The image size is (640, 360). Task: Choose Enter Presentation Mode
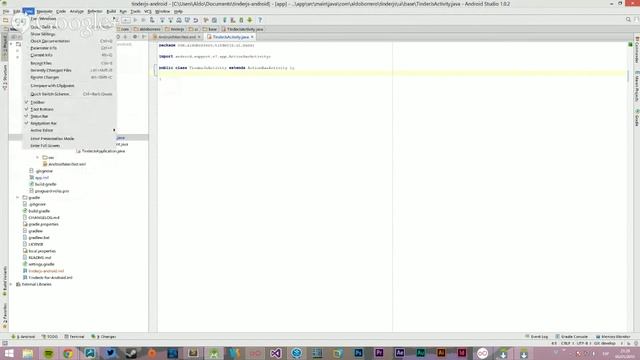69,138
